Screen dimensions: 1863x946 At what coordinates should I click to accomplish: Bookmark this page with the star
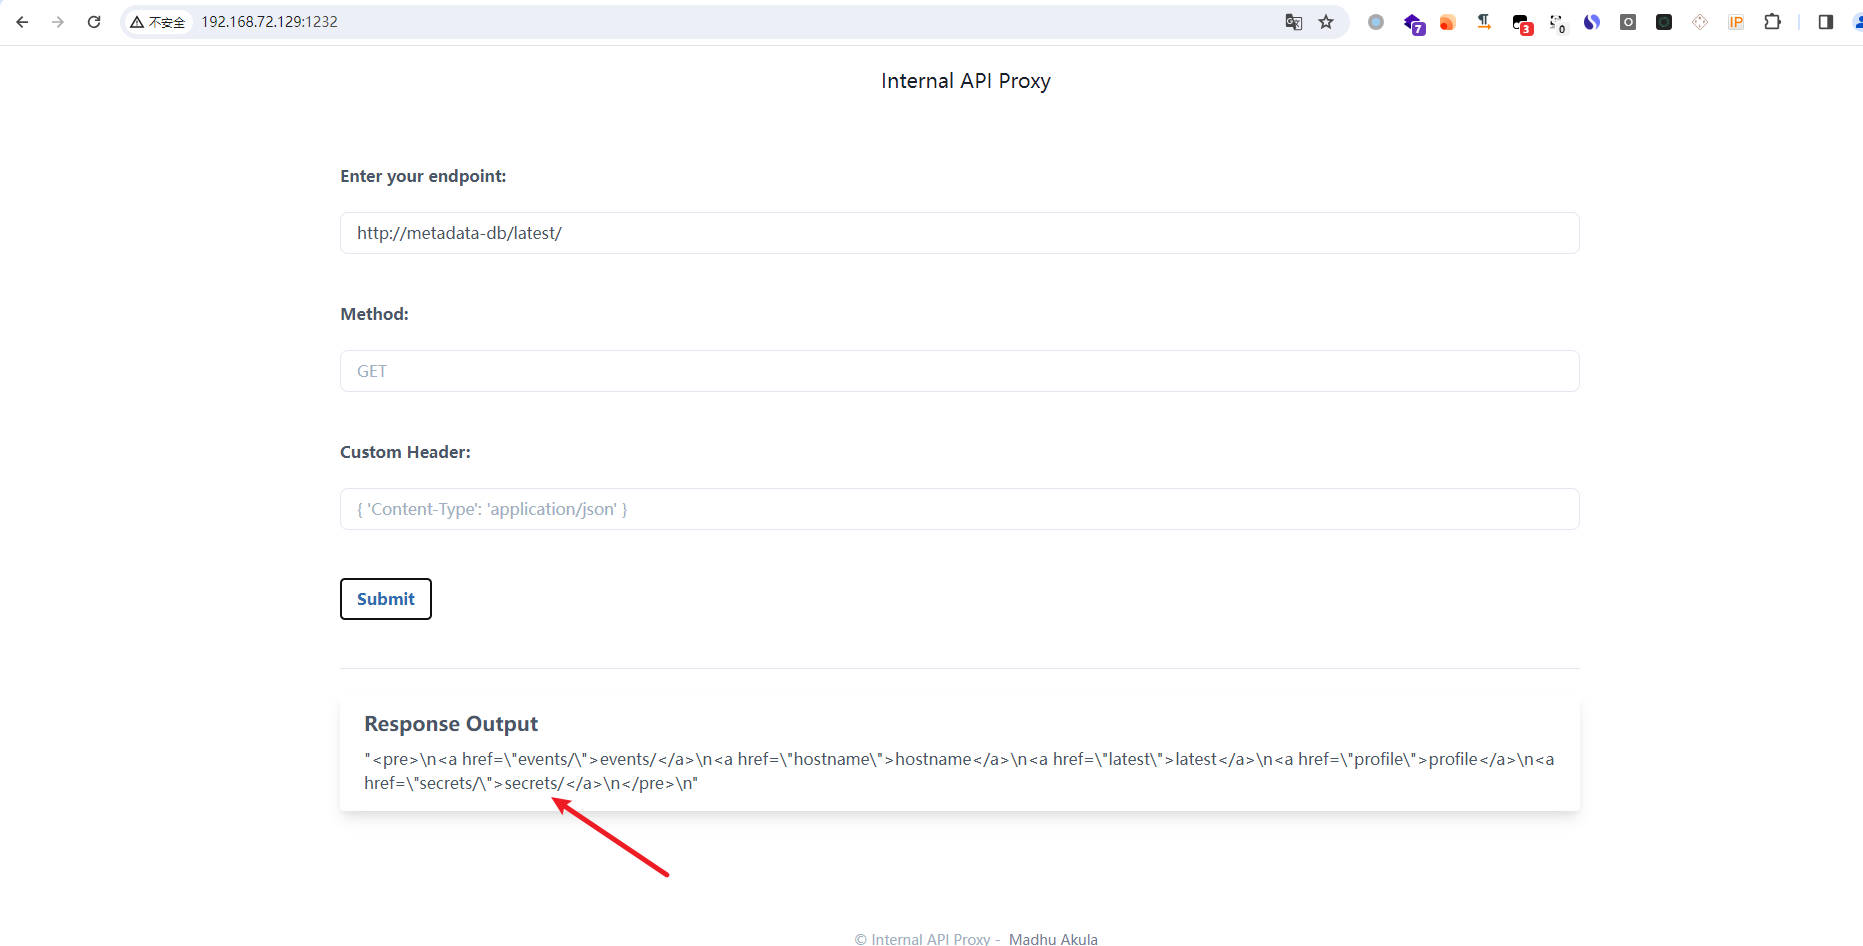[1326, 22]
